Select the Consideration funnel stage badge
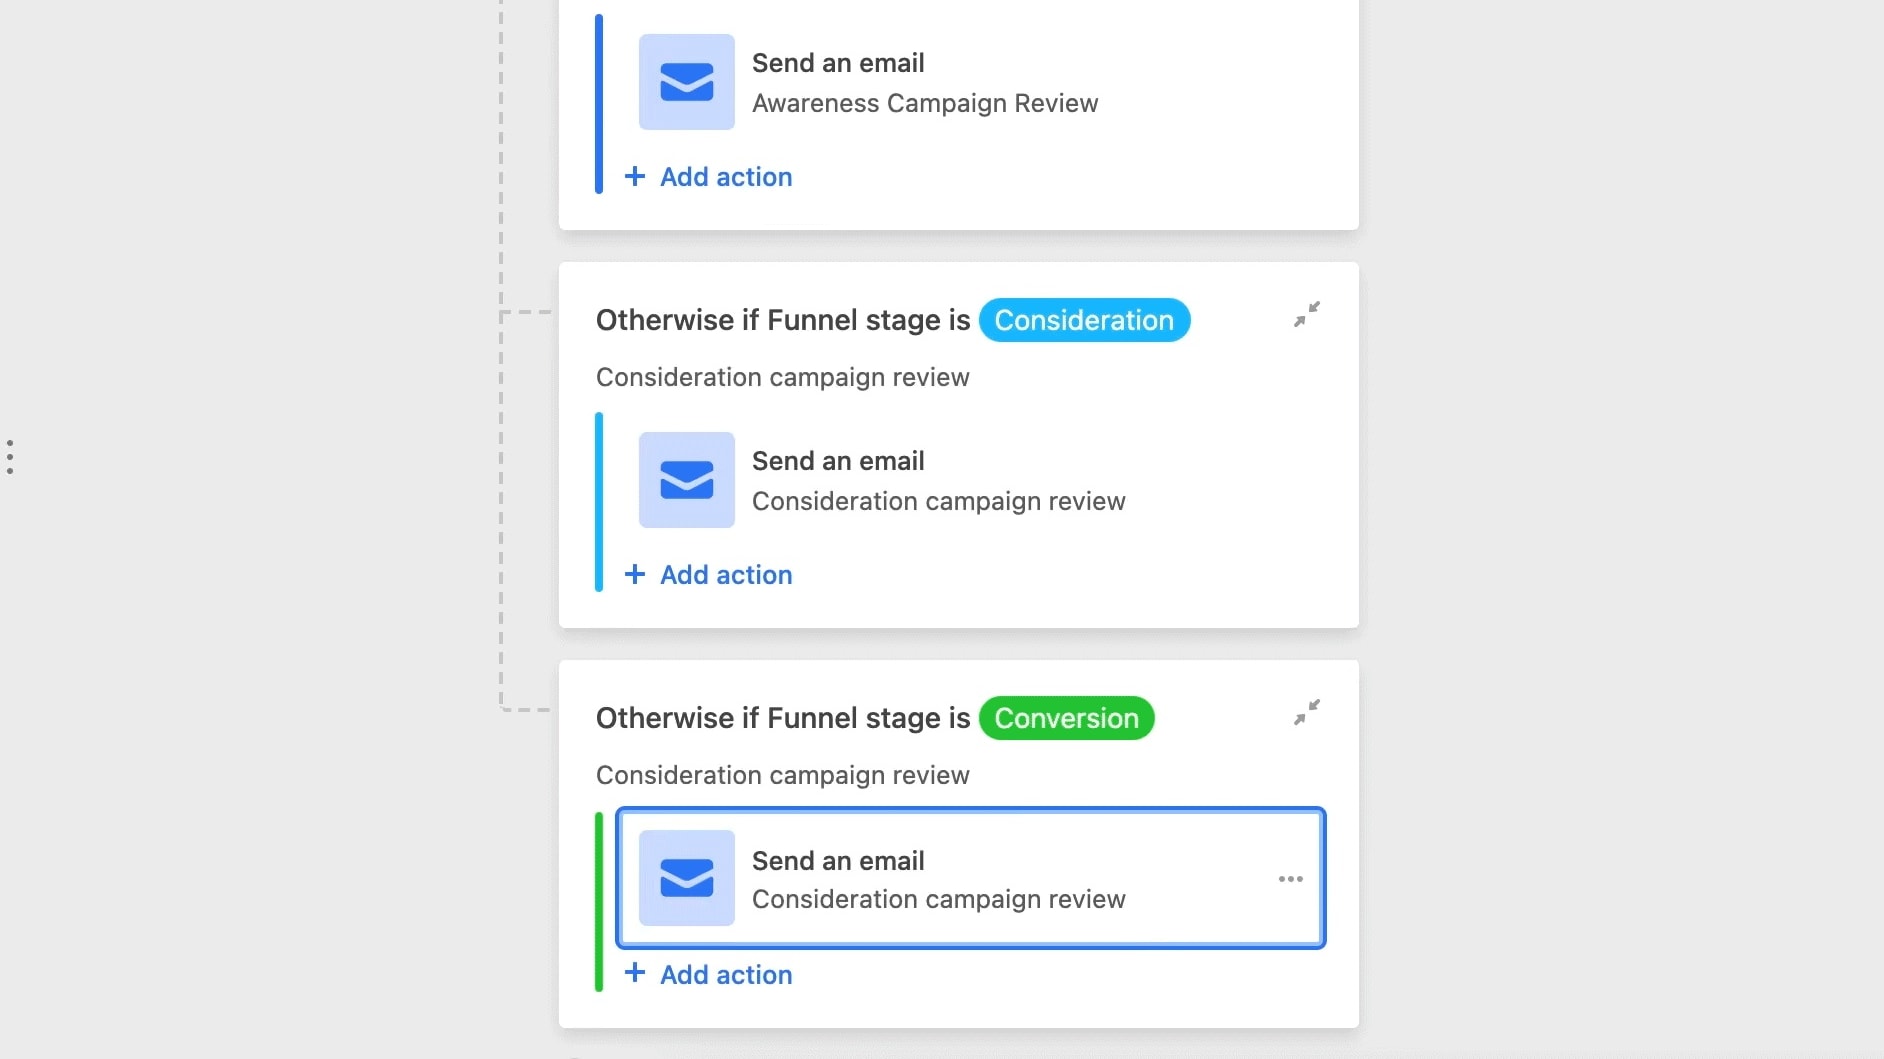The height and width of the screenshot is (1059, 1884). click(x=1084, y=320)
